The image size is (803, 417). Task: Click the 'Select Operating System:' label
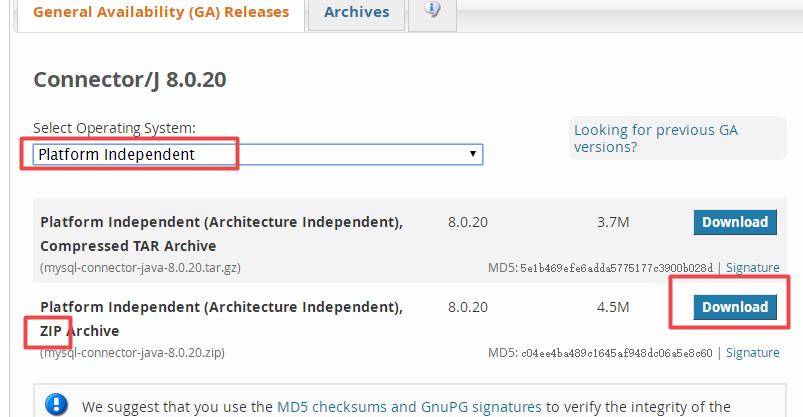coord(114,128)
